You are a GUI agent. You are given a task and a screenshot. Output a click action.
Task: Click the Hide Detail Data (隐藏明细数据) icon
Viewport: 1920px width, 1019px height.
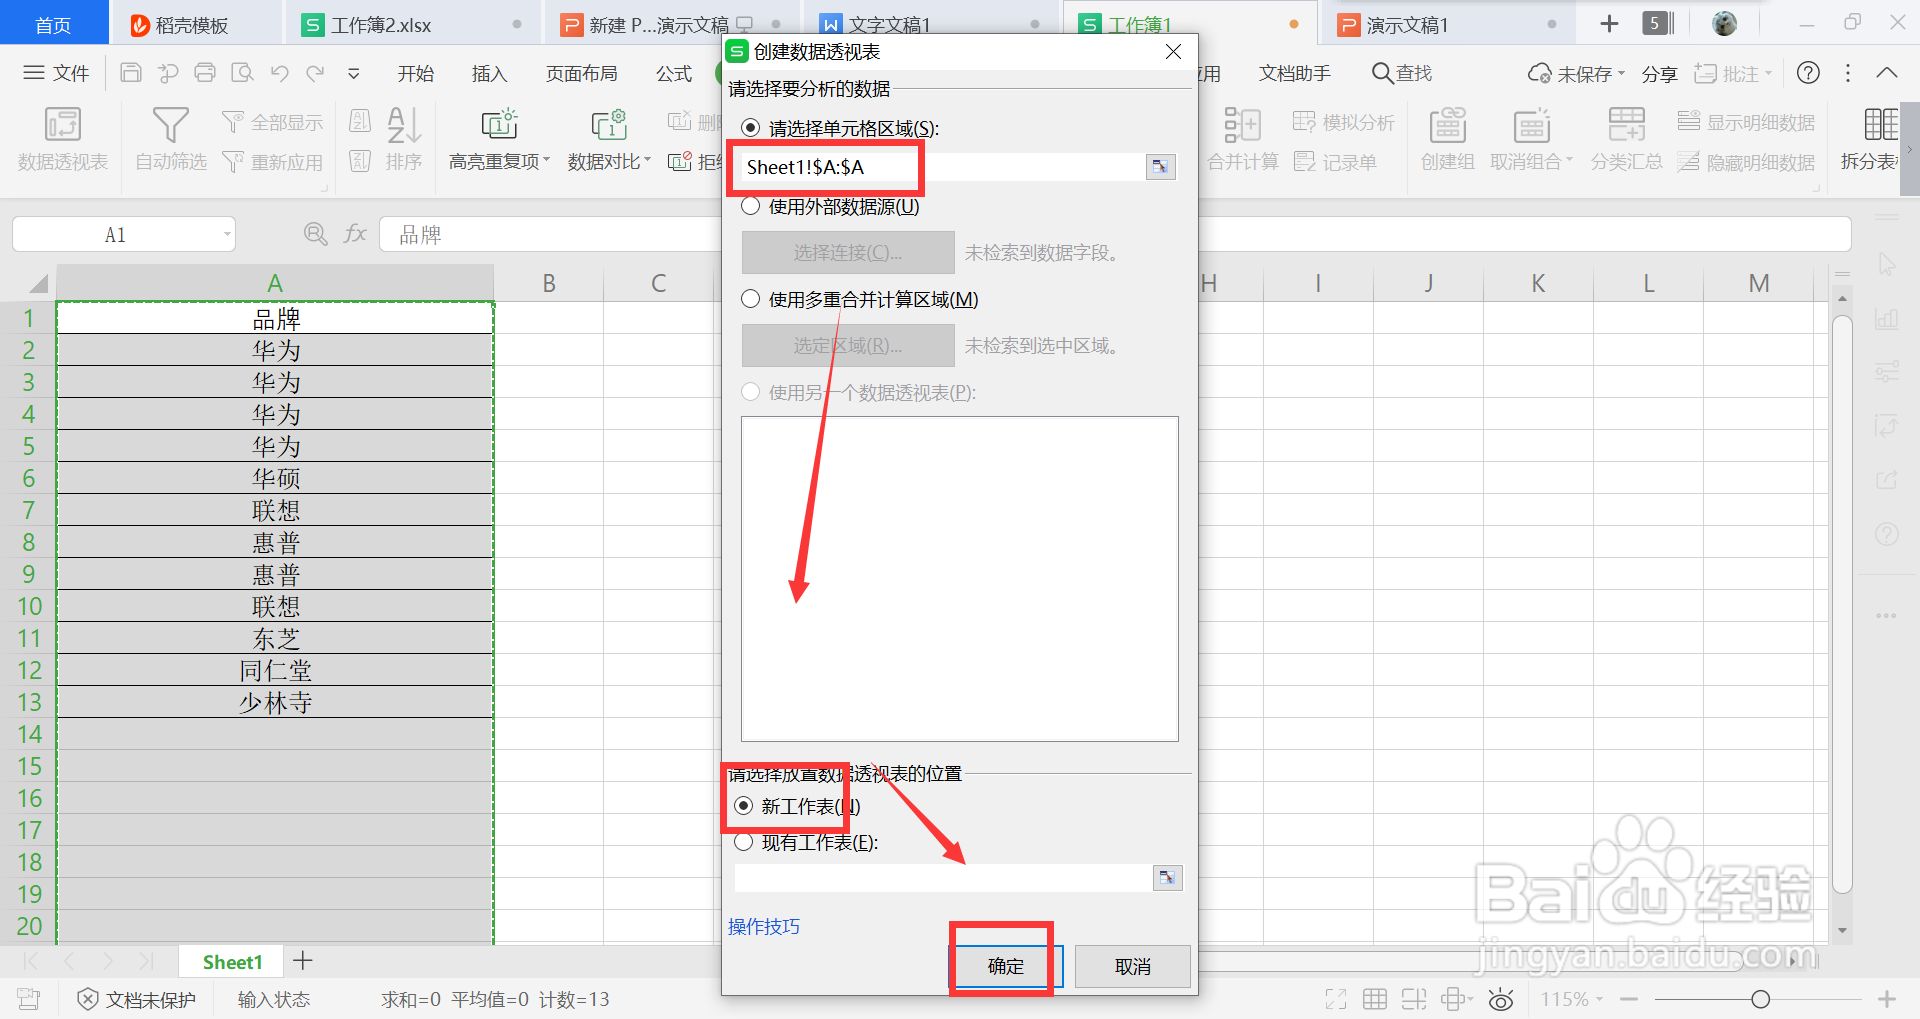pos(1688,162)
